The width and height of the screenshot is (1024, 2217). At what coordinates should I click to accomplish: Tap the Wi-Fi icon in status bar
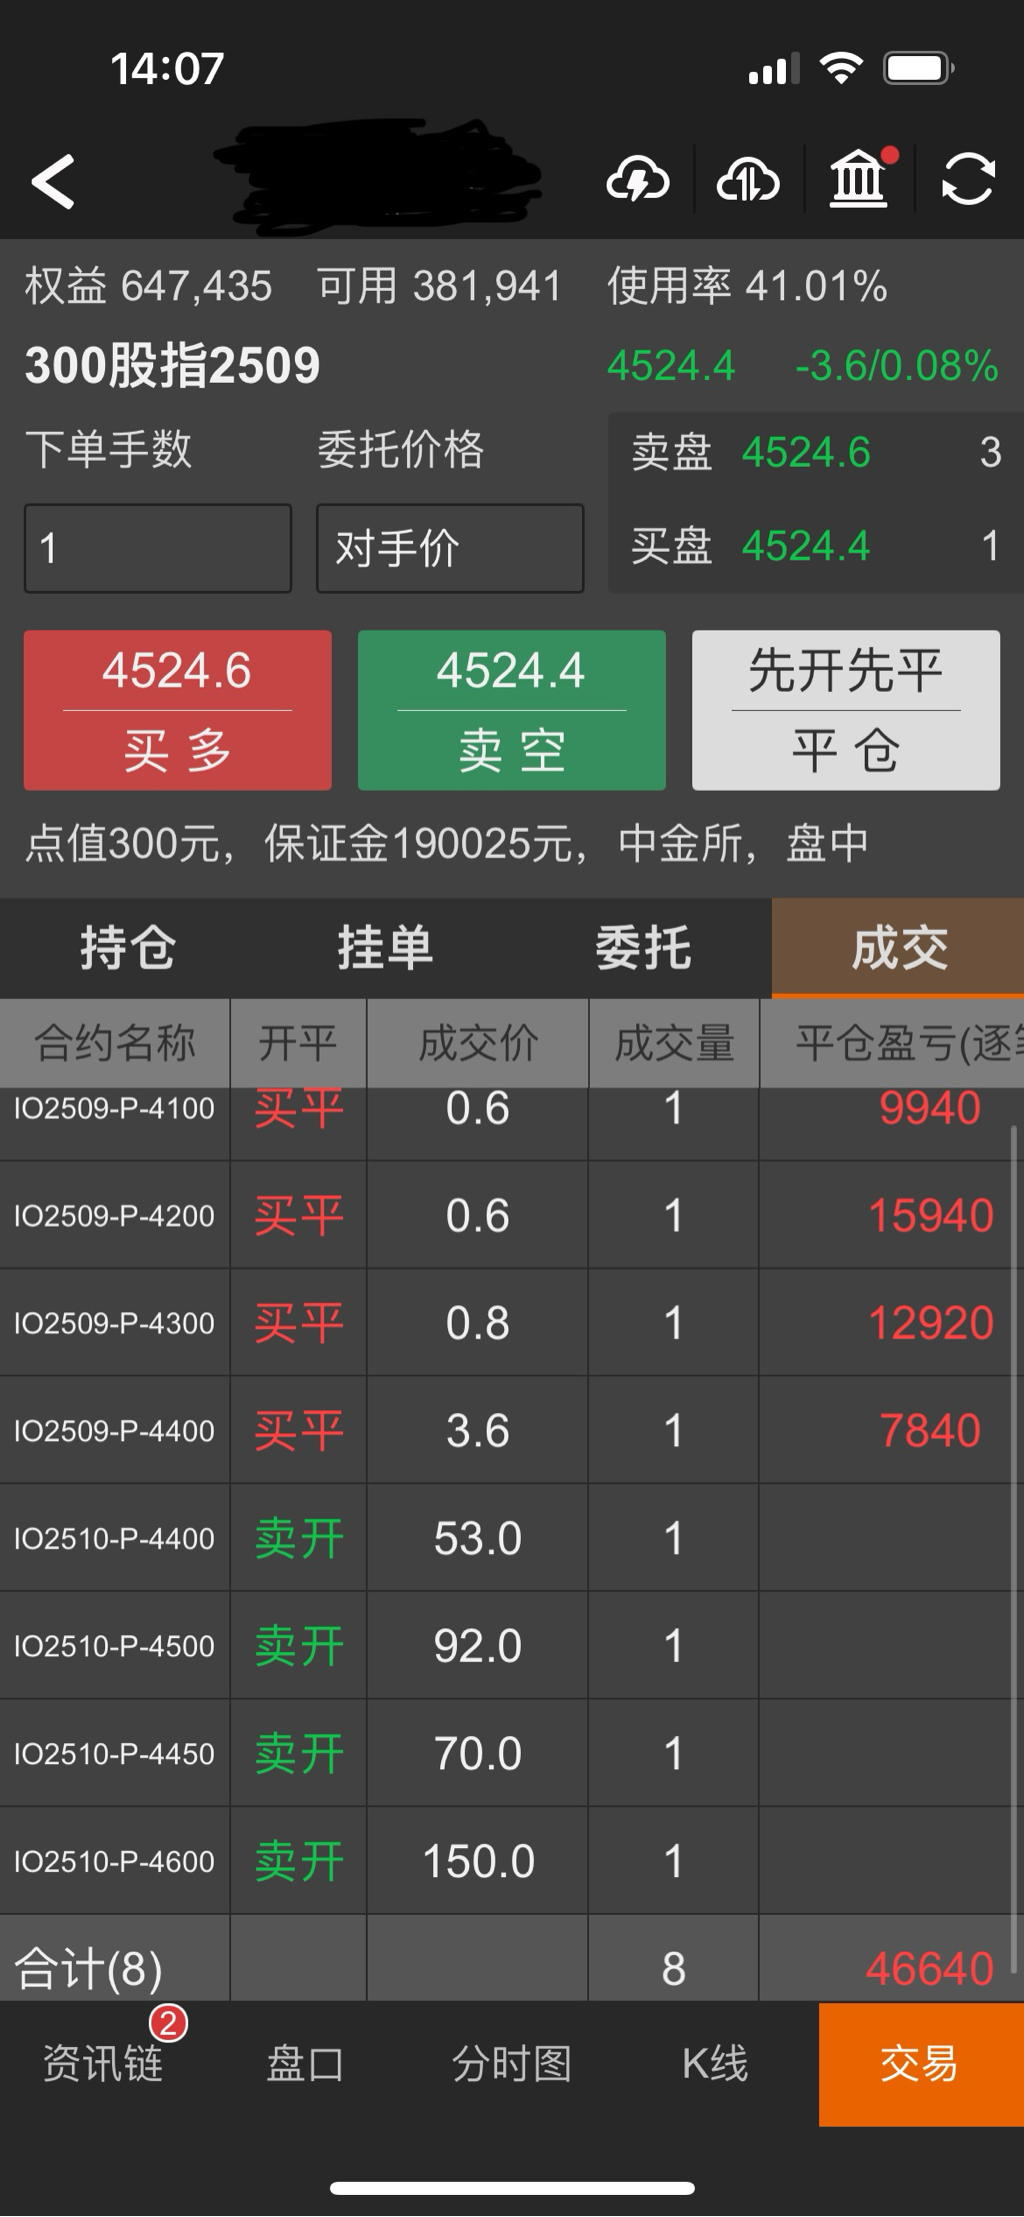point(841,69)
